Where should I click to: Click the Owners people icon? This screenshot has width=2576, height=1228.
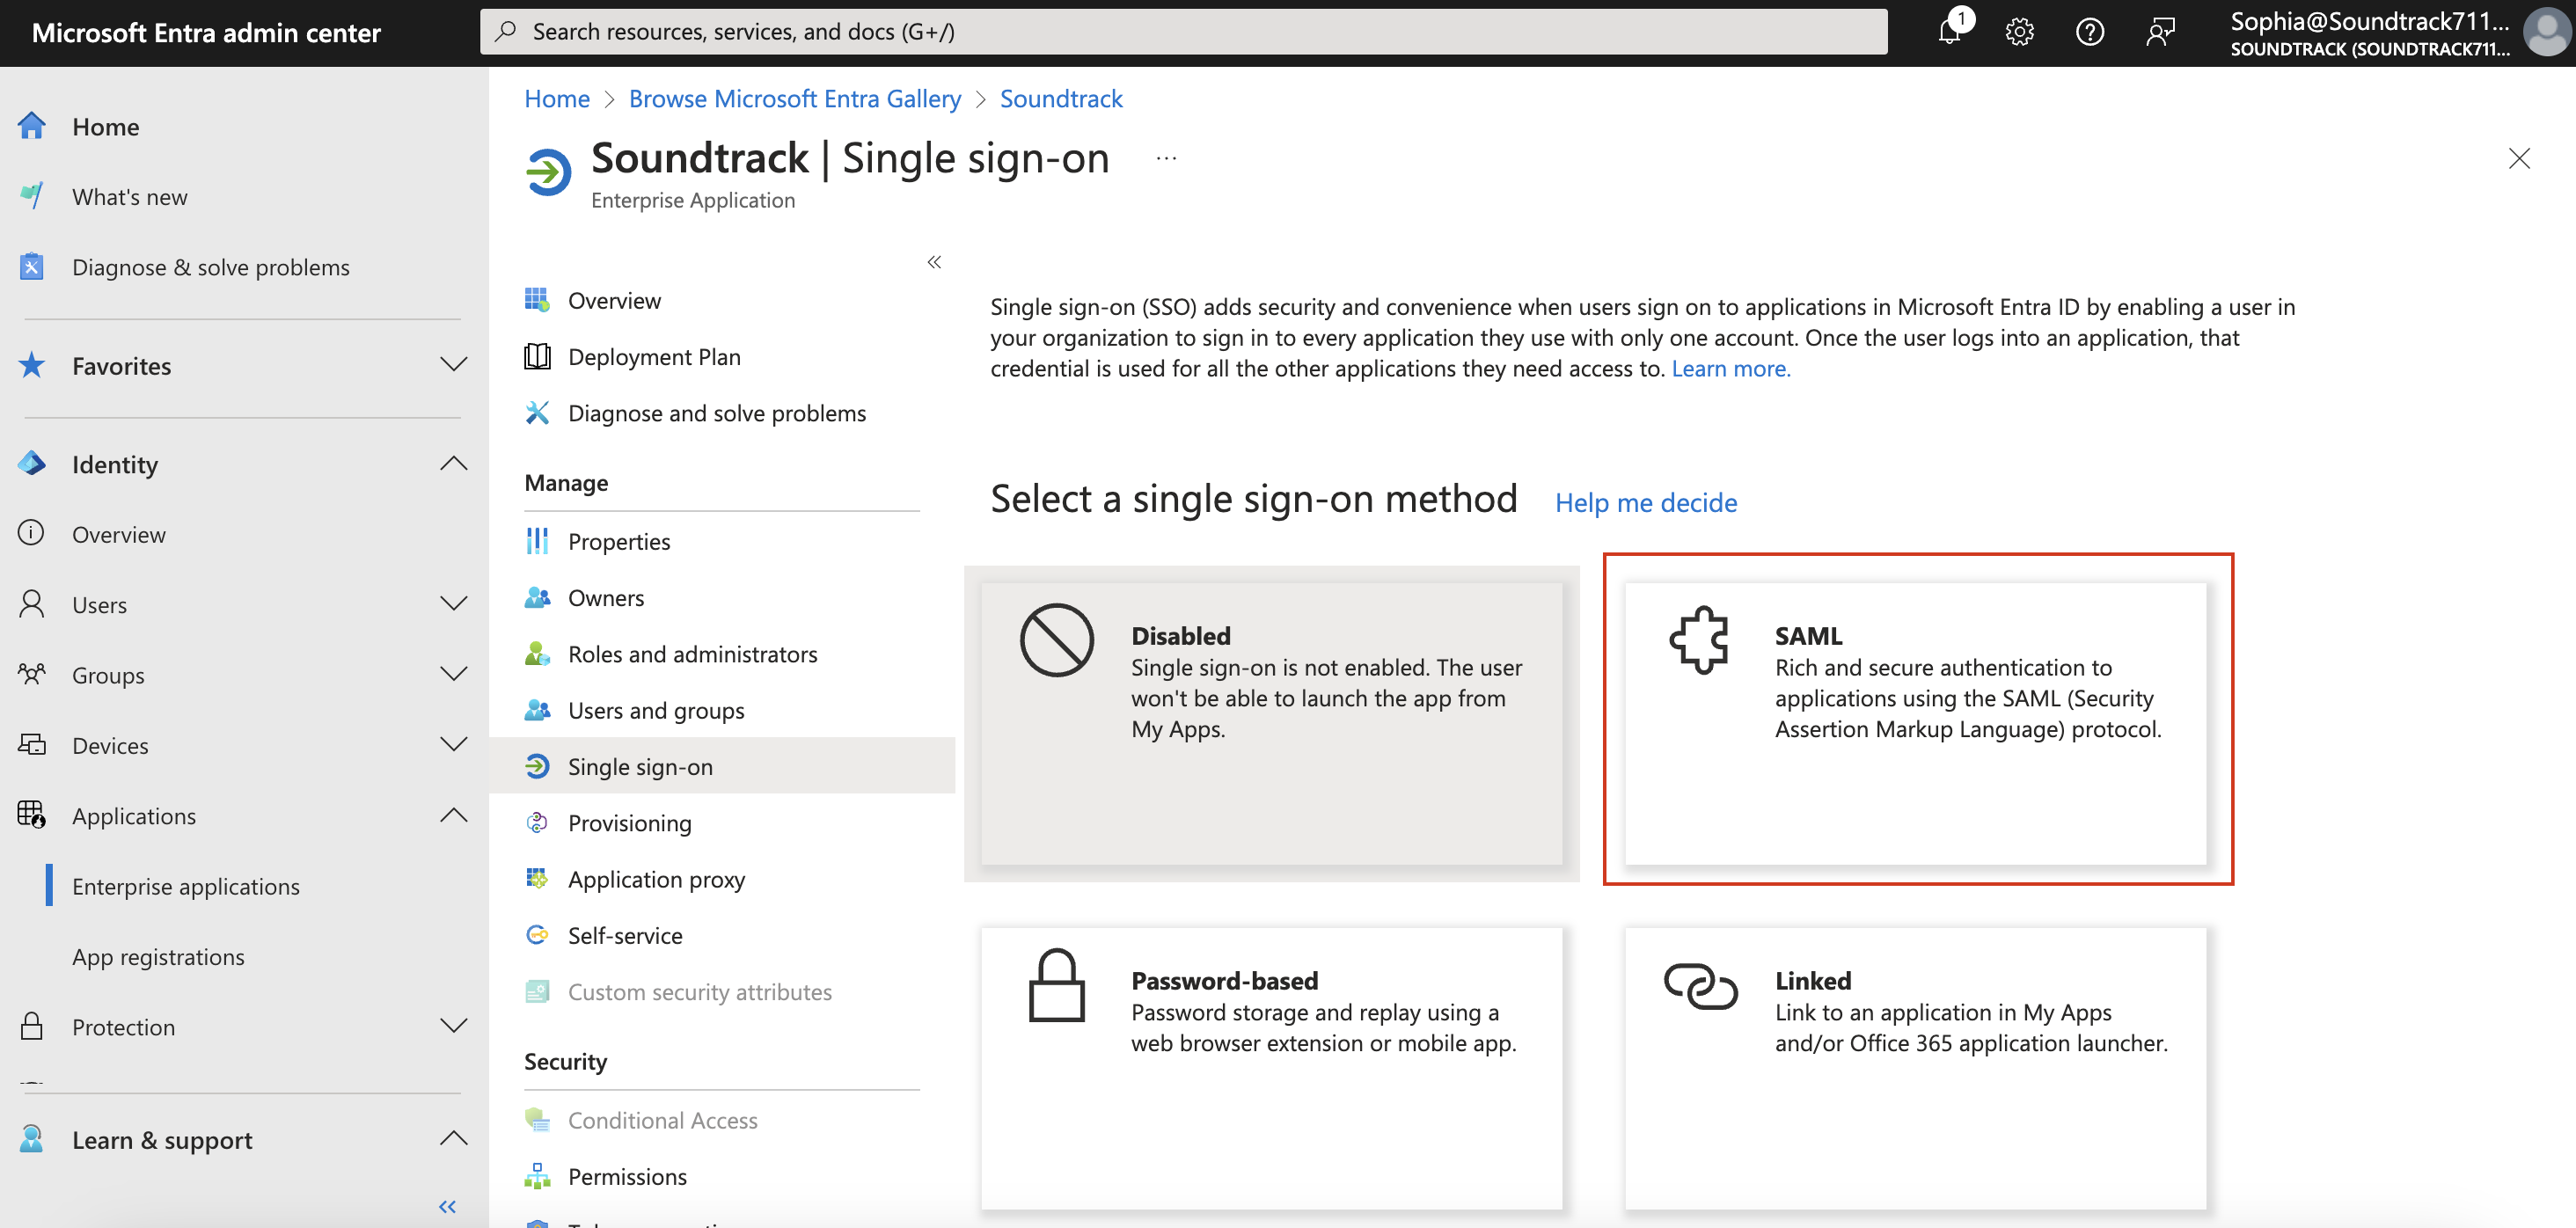point(537,597)
